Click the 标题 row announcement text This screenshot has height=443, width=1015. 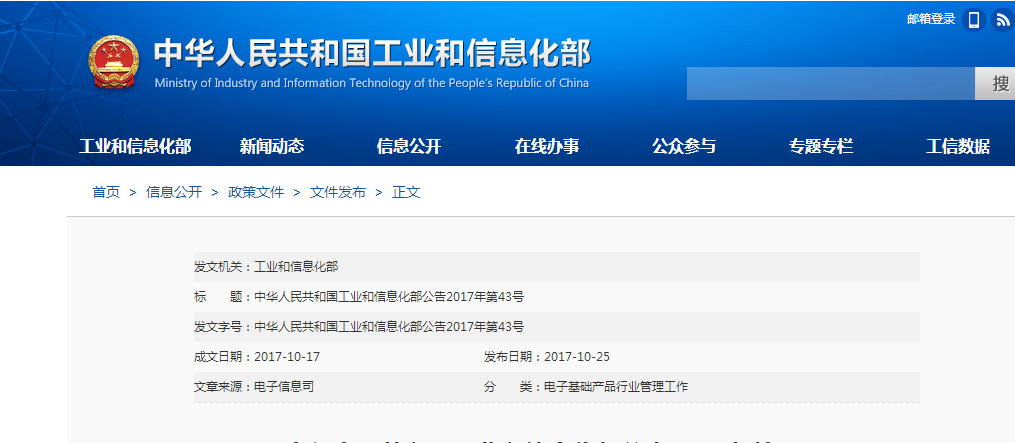[389, 297]
